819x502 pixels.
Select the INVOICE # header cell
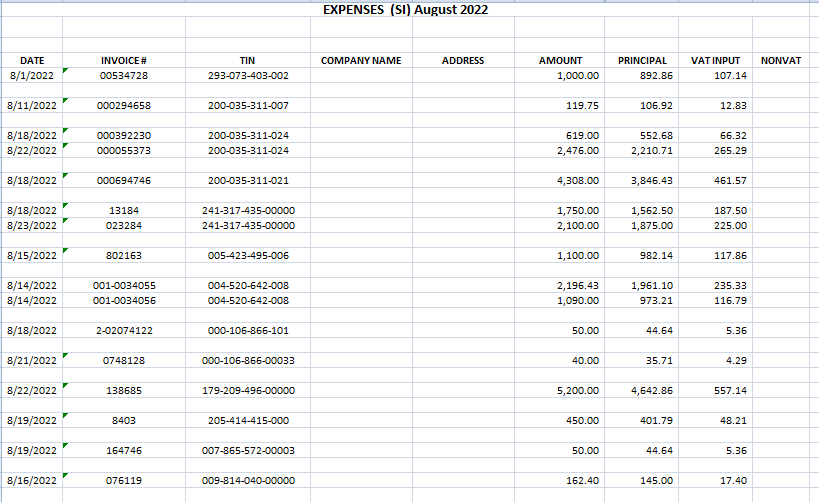(x=124, y=60)
